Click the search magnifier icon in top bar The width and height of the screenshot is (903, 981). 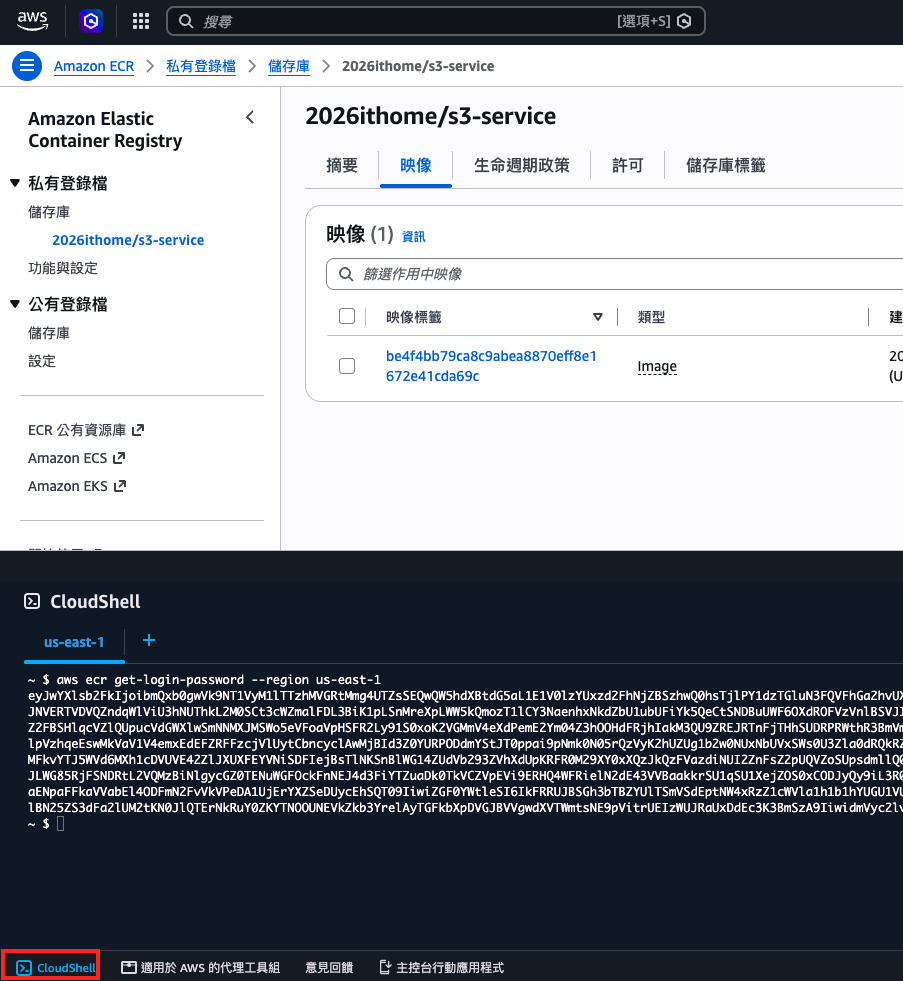pos(186,21)
